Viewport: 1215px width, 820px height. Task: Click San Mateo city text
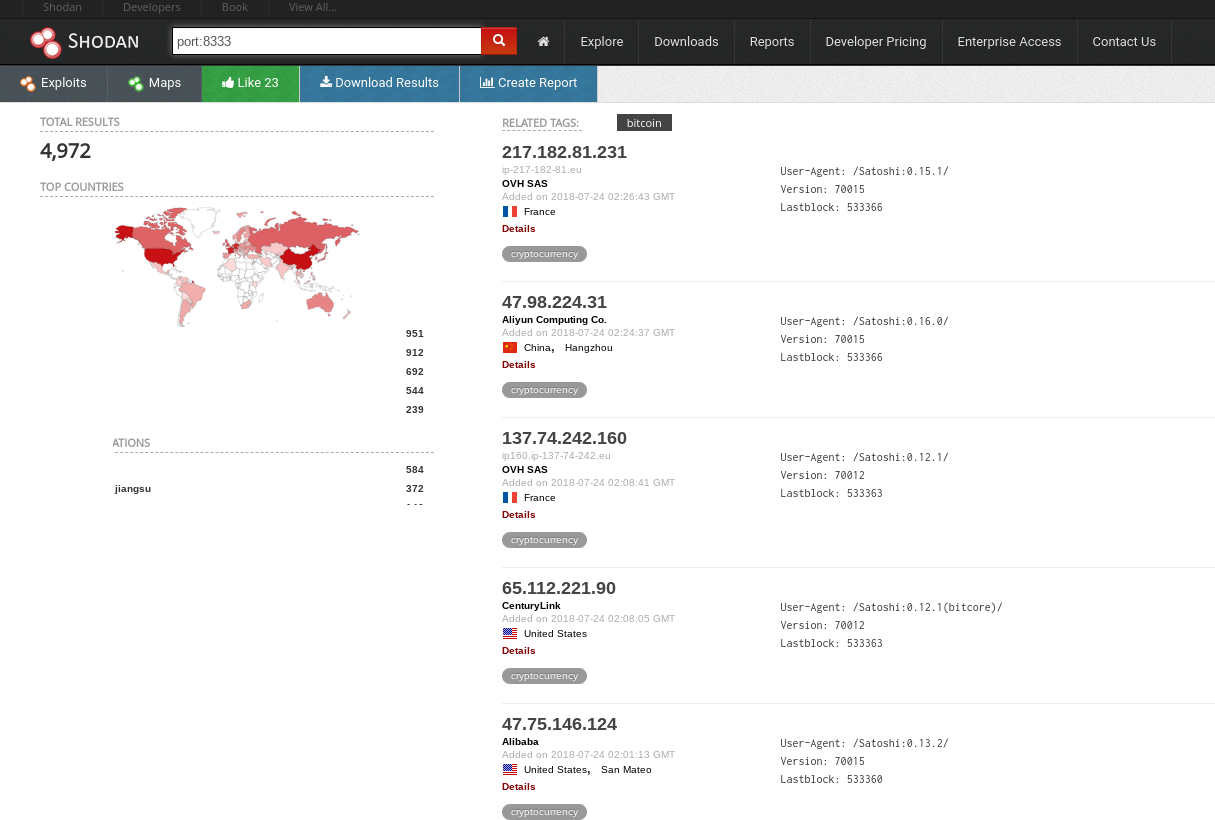(x=626, y=770)
